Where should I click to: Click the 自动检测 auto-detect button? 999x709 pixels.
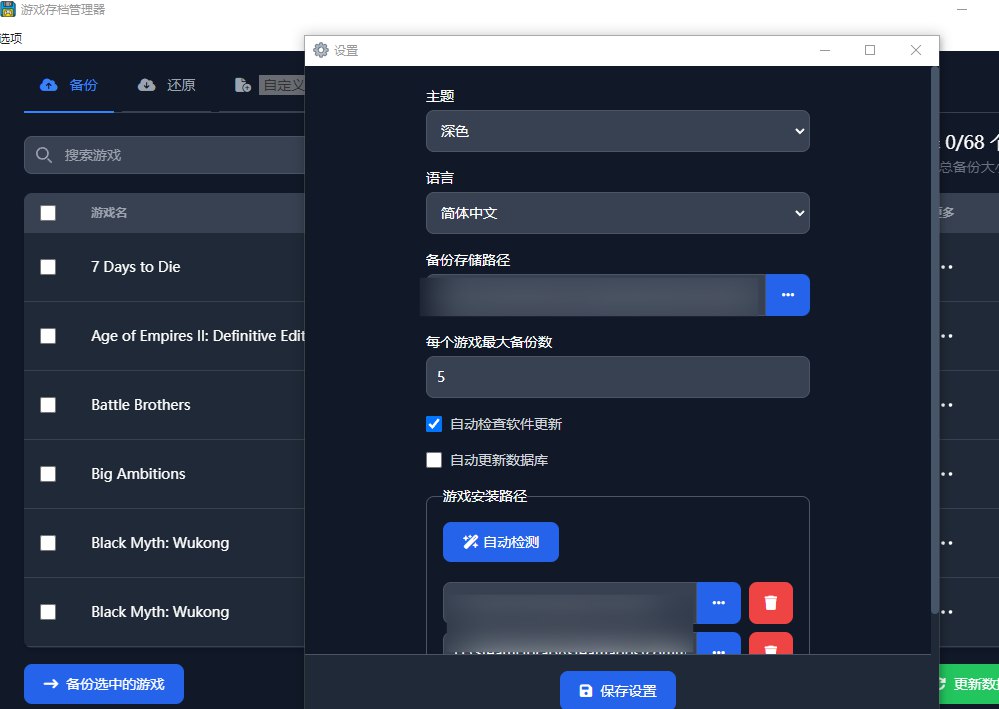[500, 541]
